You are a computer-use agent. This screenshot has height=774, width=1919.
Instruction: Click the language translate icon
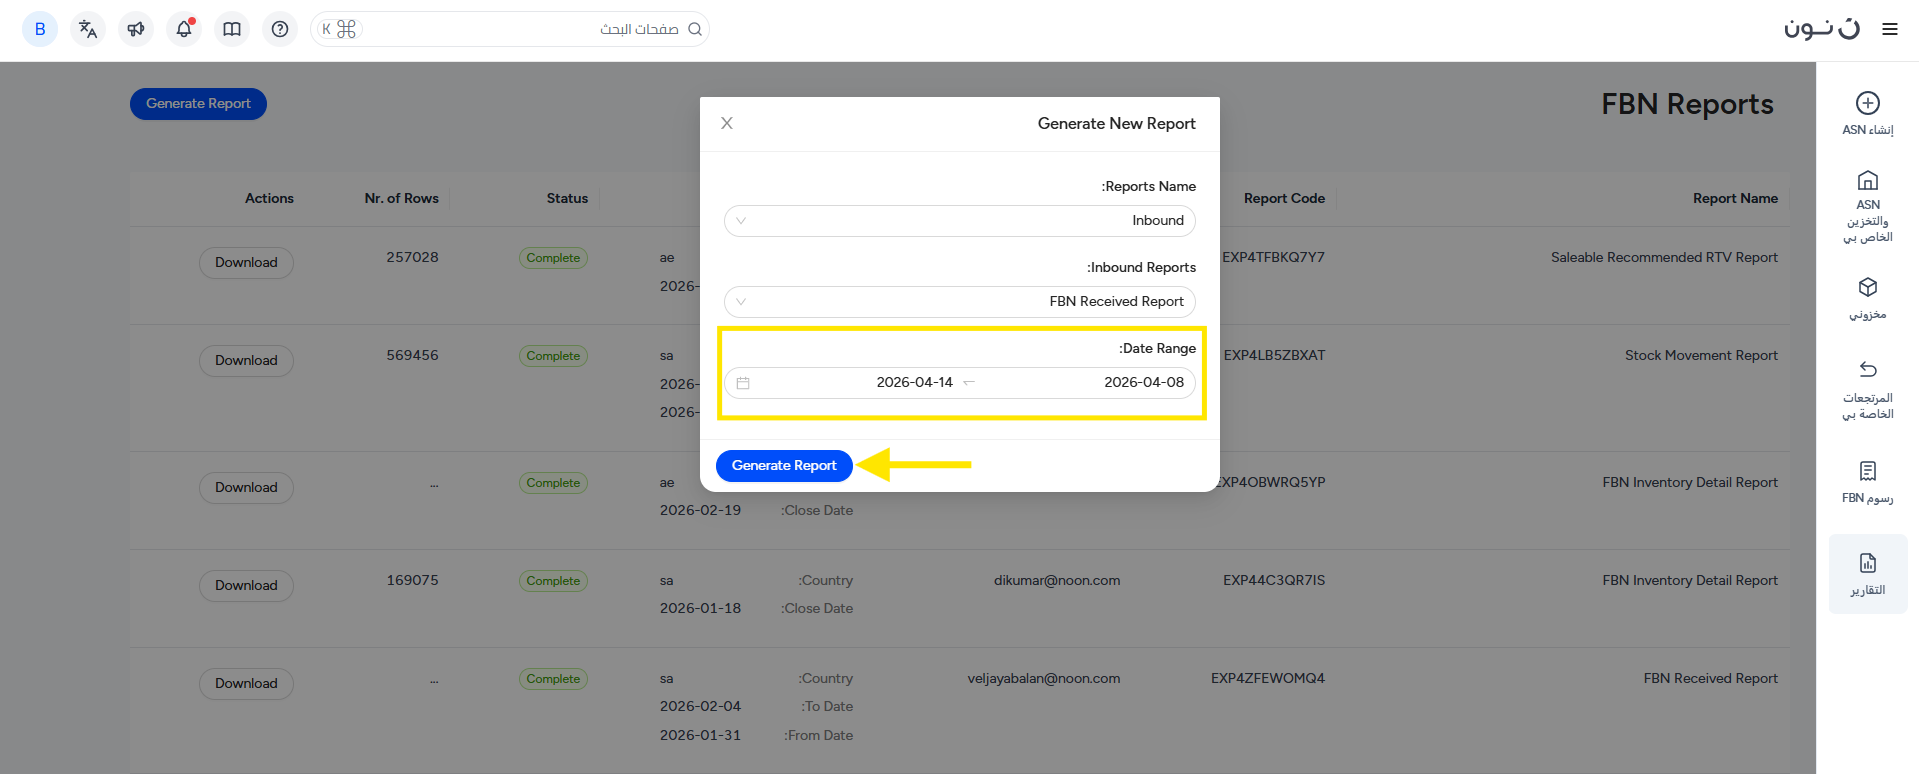(x=88, y=29)
